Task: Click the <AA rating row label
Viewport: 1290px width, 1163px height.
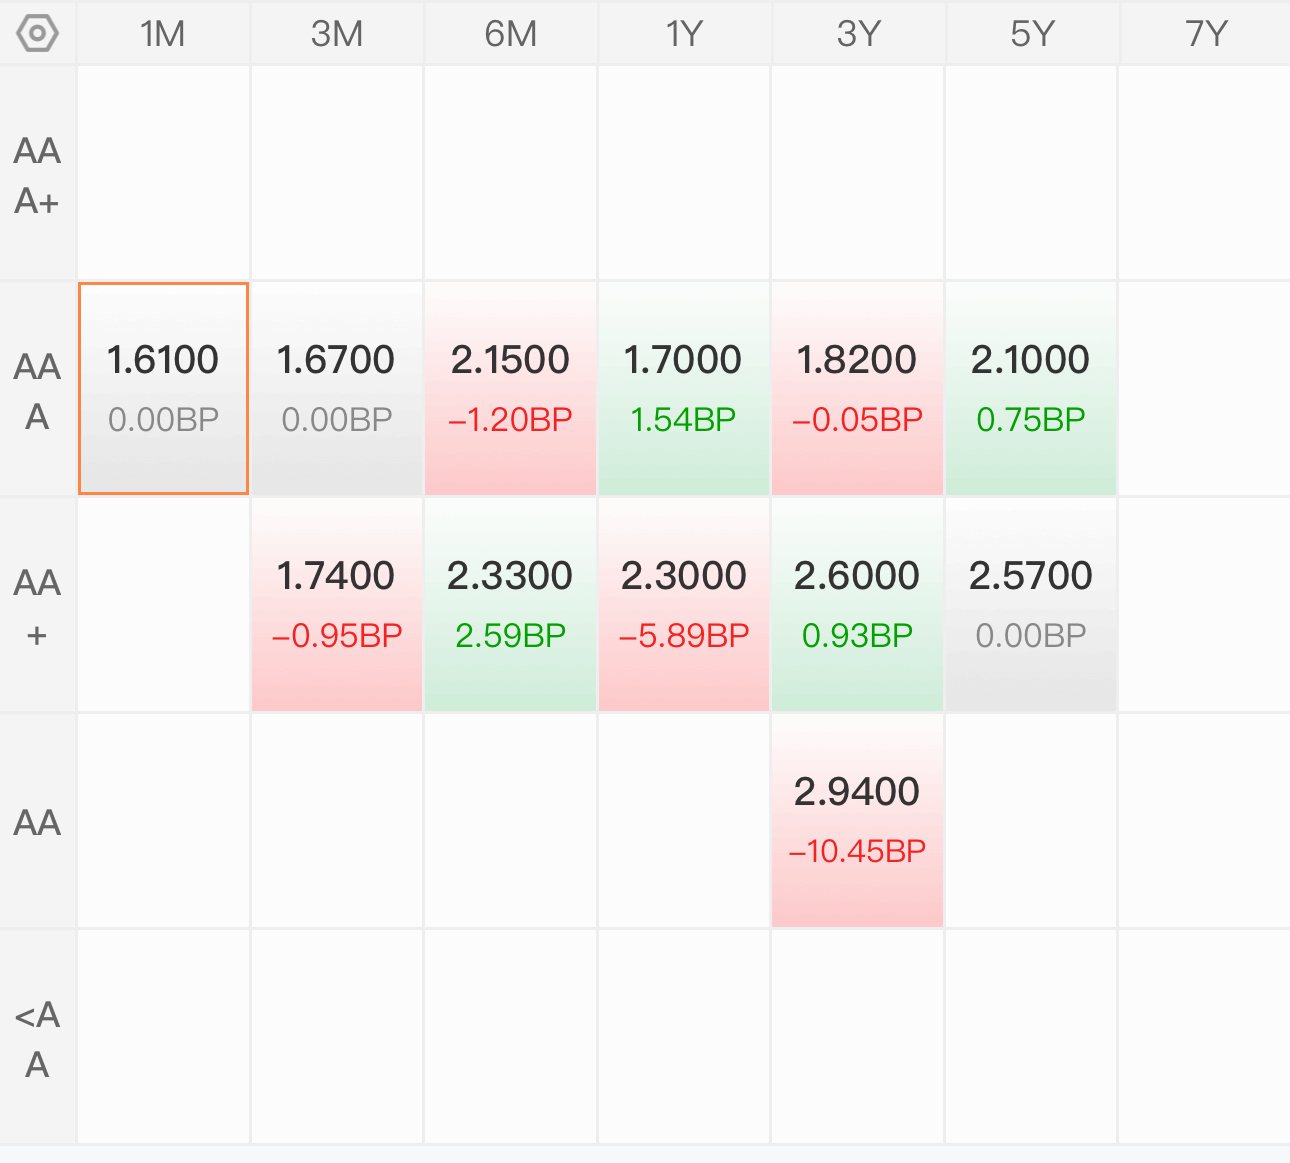Action: pos(38,1038)
